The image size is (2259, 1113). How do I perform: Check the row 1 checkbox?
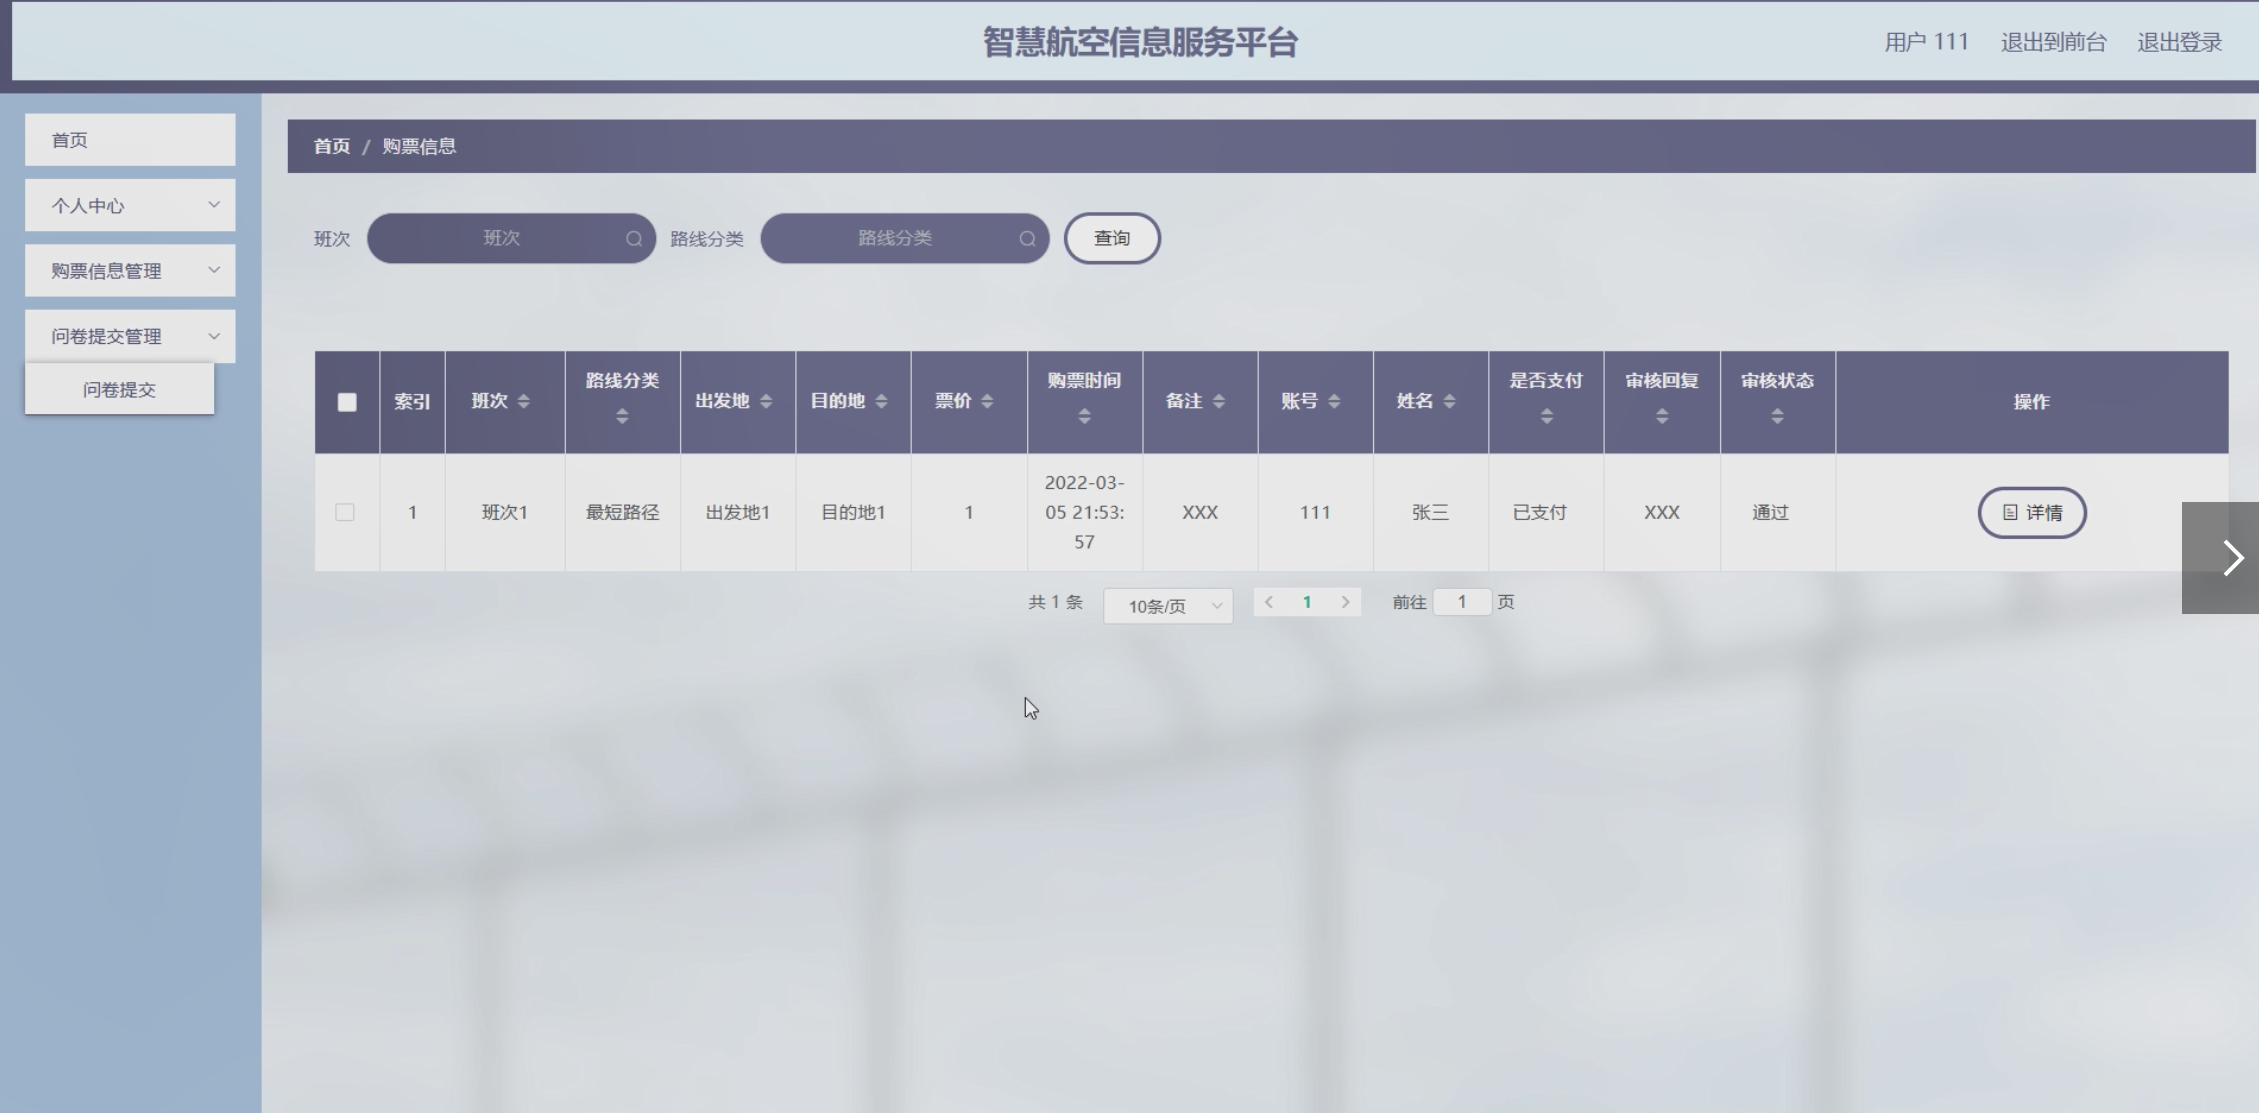click(345, 513)
